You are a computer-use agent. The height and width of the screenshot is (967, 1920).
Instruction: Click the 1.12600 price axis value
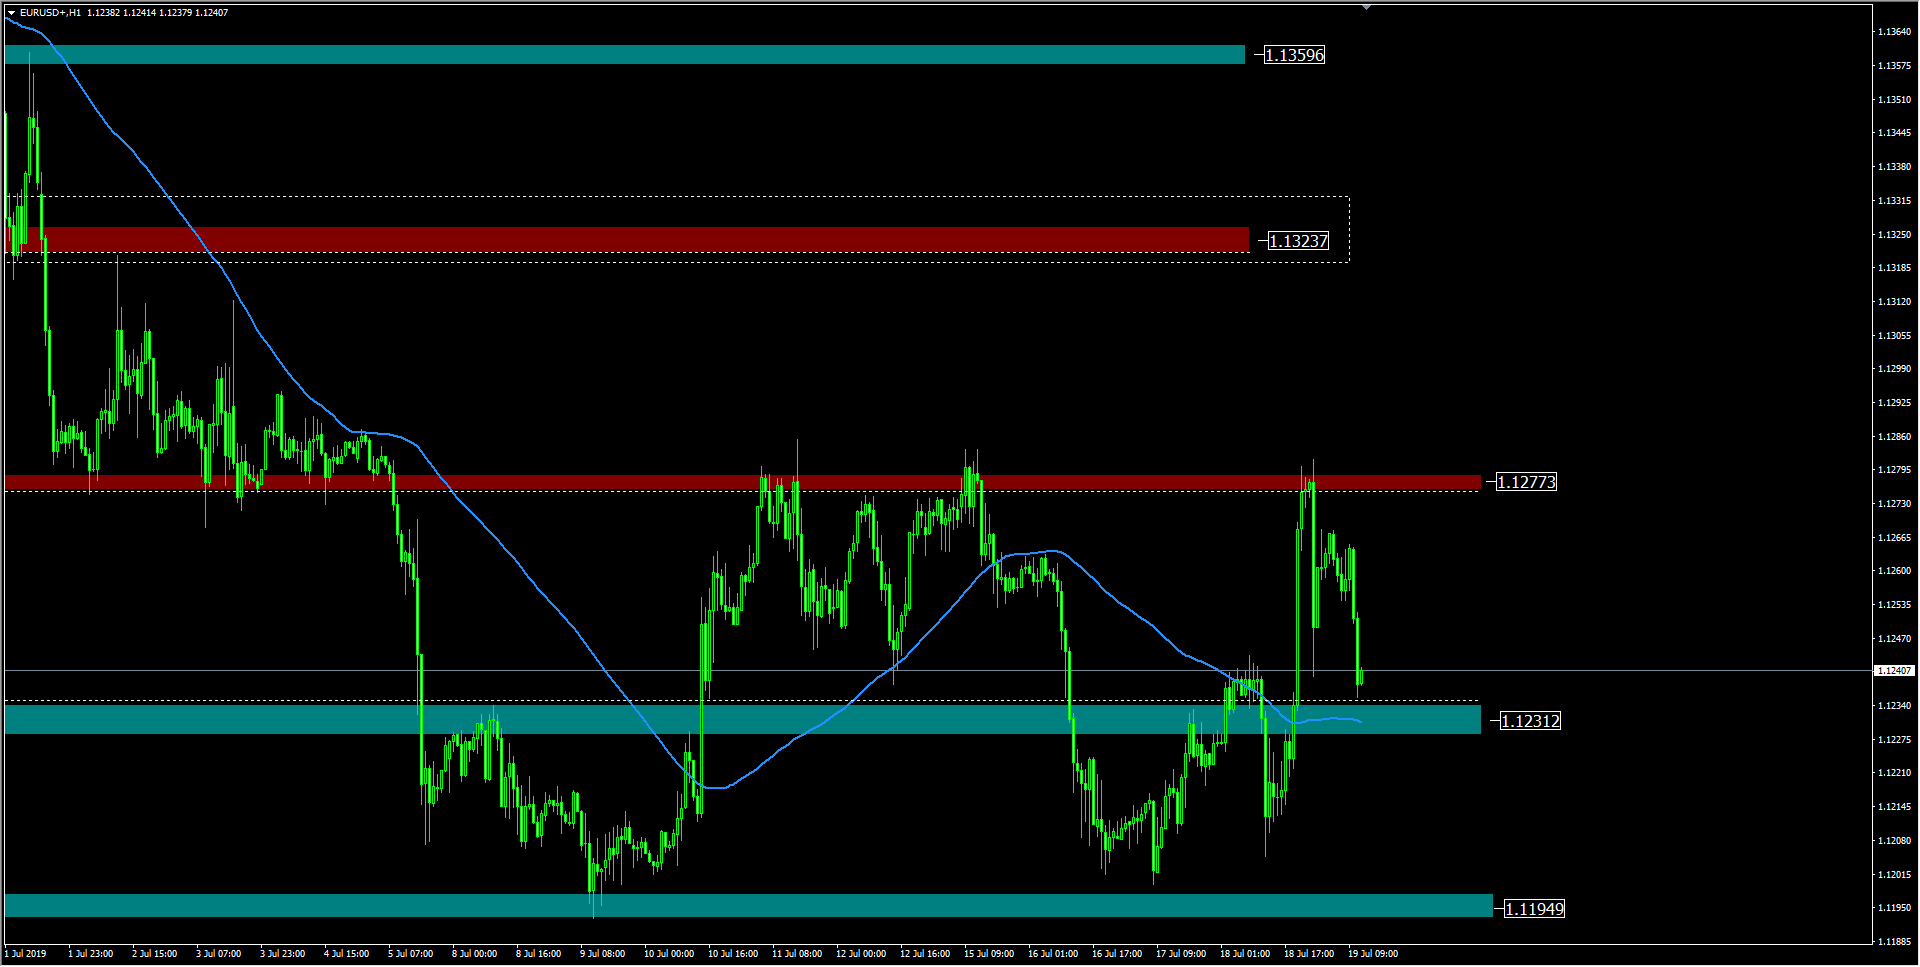(1894, 571)
